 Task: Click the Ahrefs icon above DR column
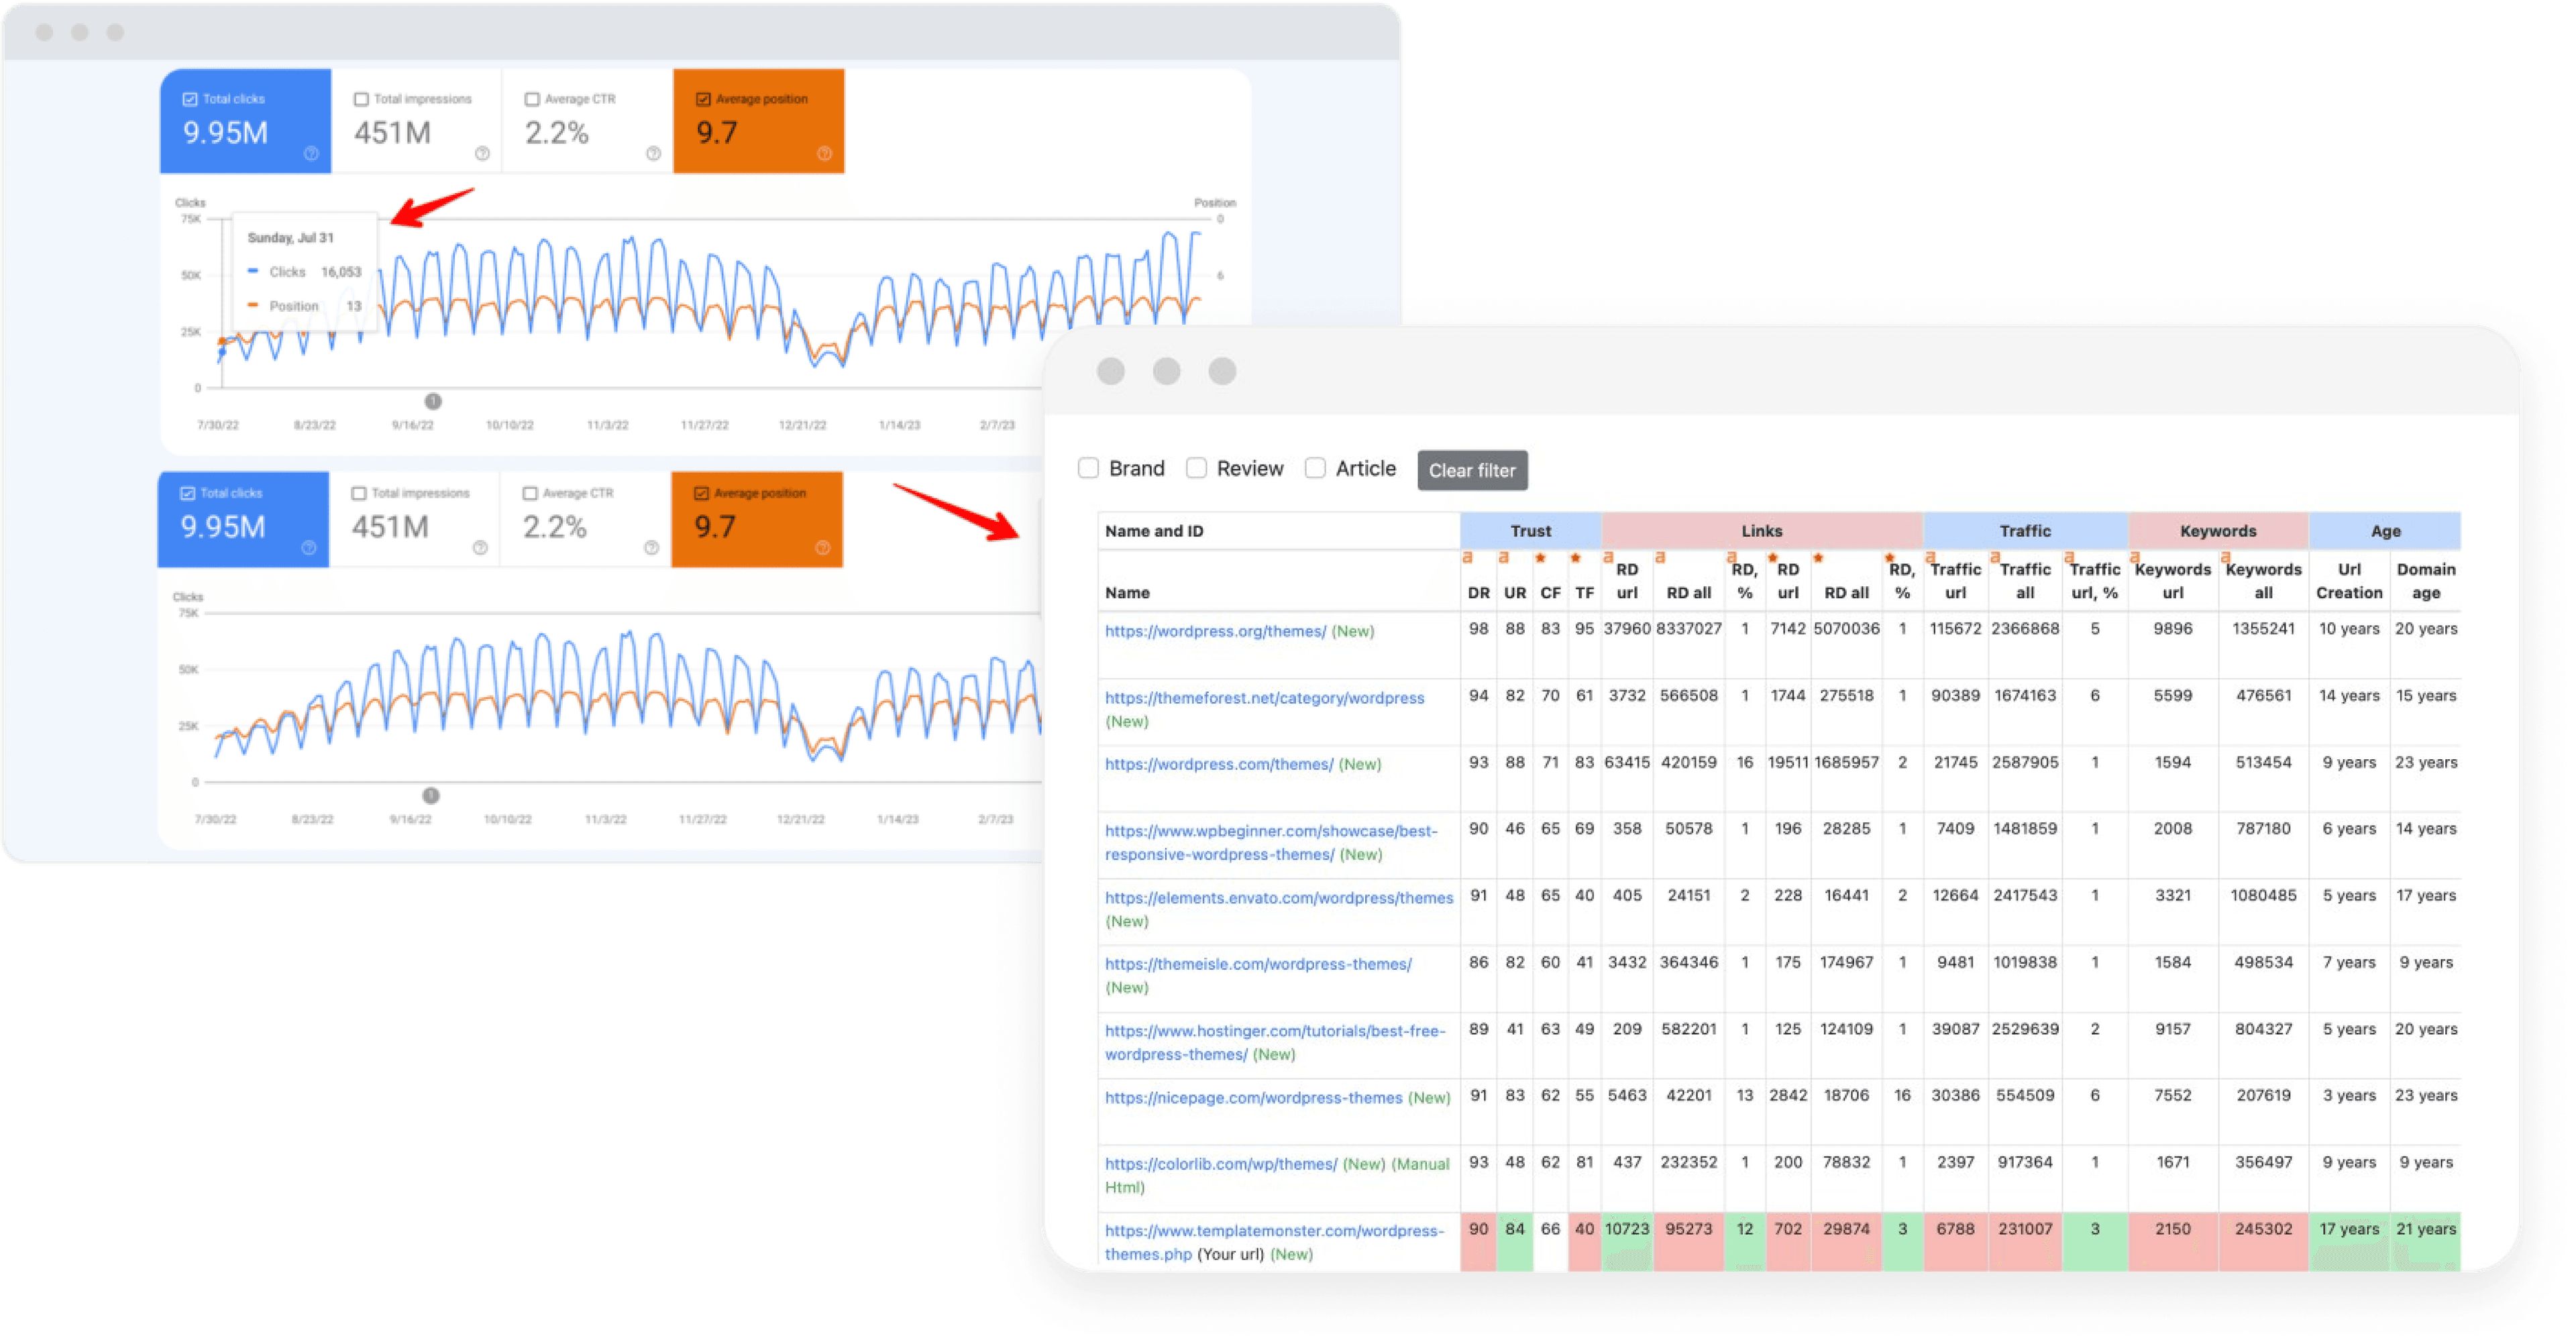(x=1467, y=558)
